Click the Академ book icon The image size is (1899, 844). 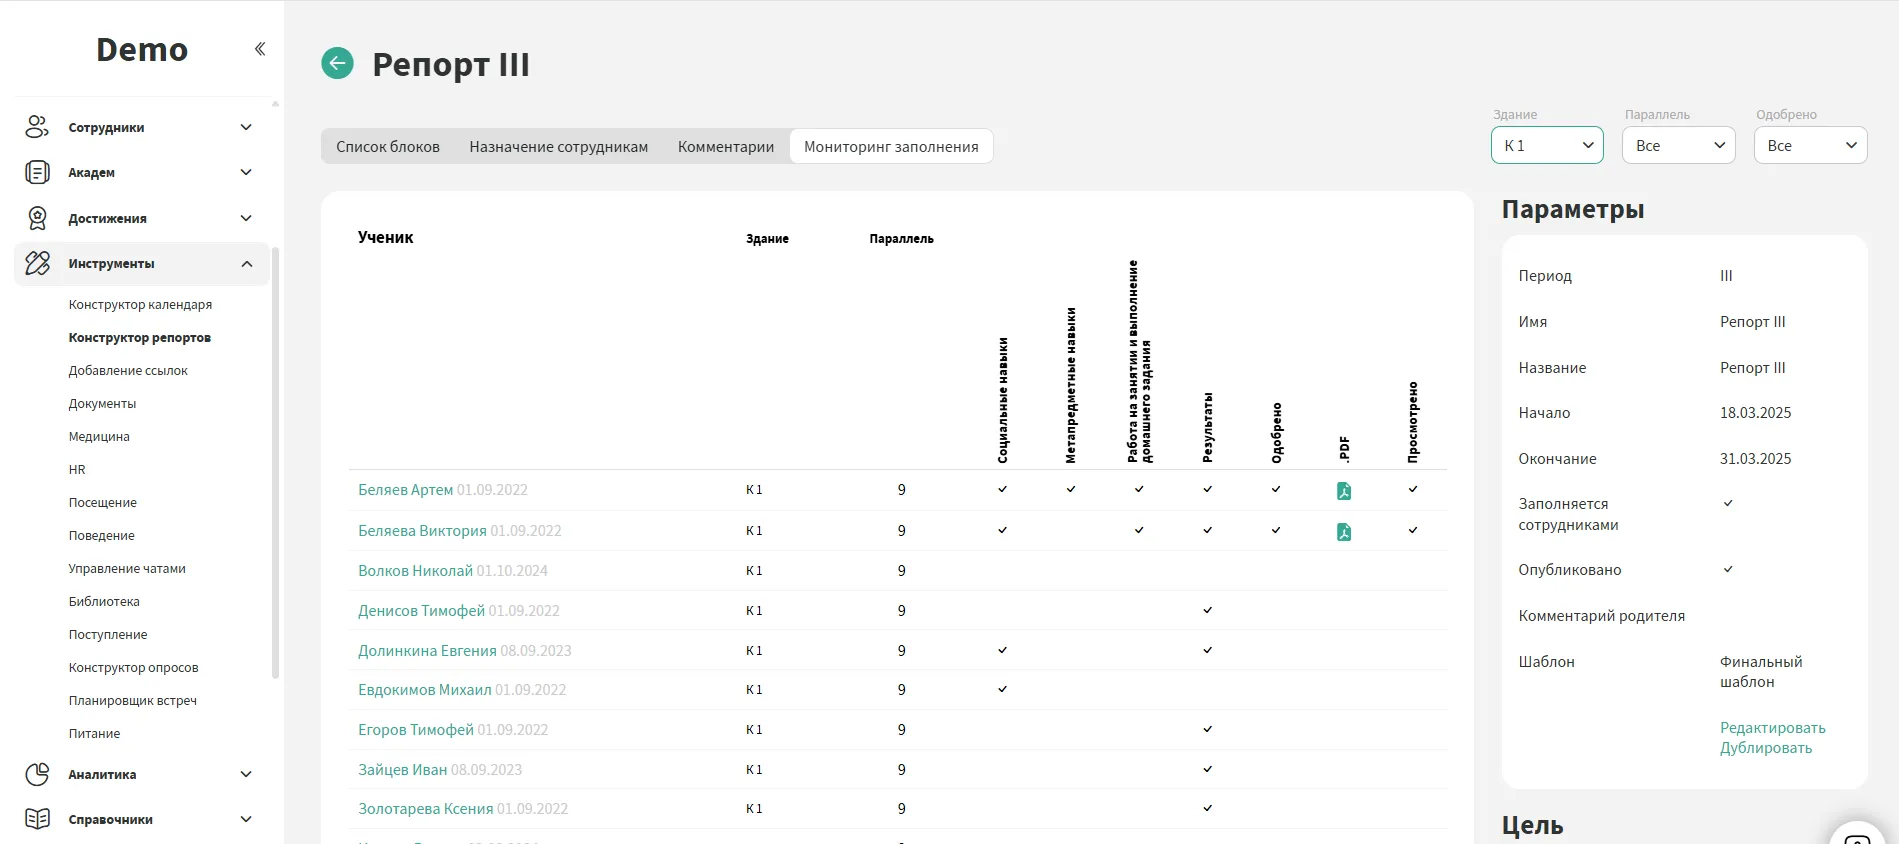(37, 173)
